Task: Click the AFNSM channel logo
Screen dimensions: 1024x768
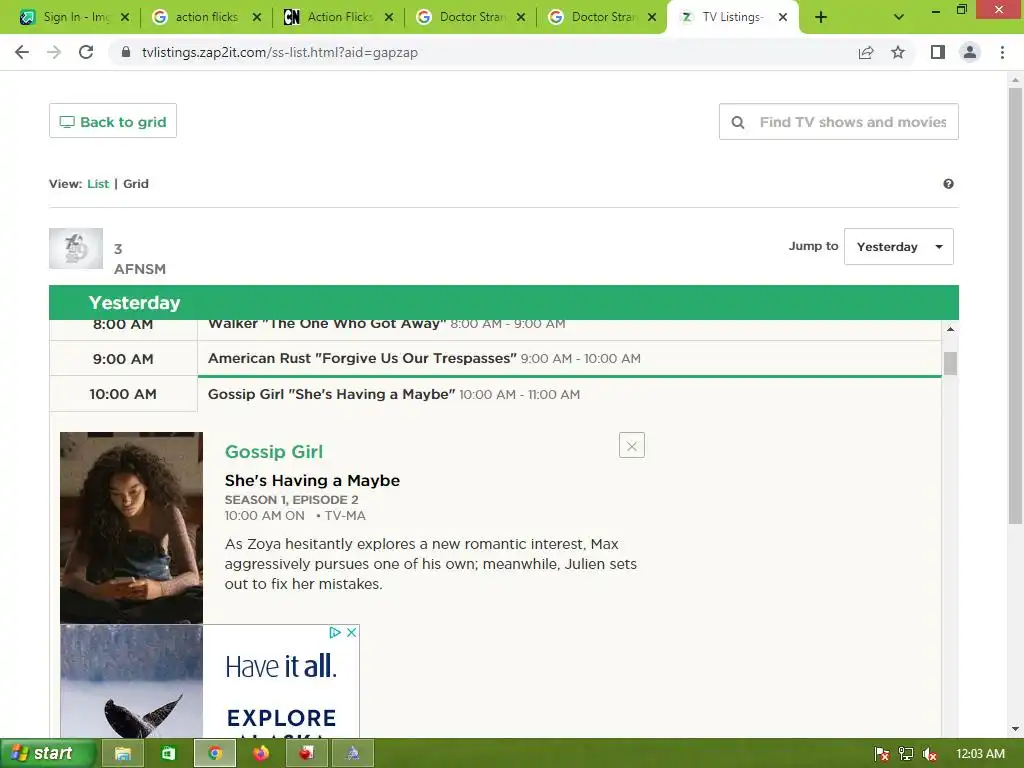Action: (76, 248)
